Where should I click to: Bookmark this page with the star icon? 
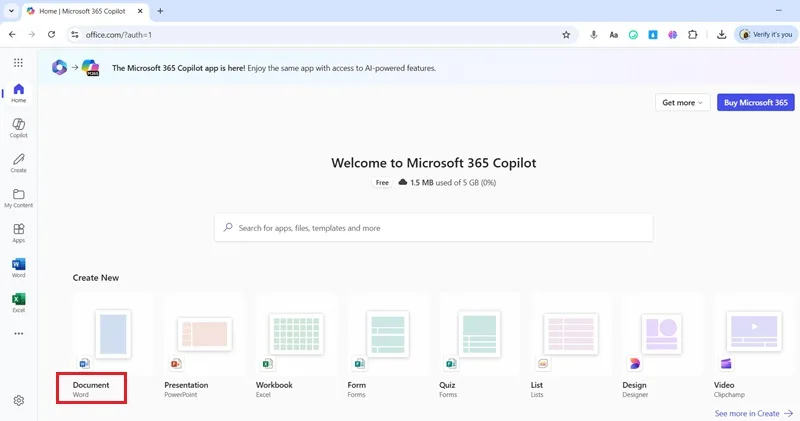(x=566, y=35)
